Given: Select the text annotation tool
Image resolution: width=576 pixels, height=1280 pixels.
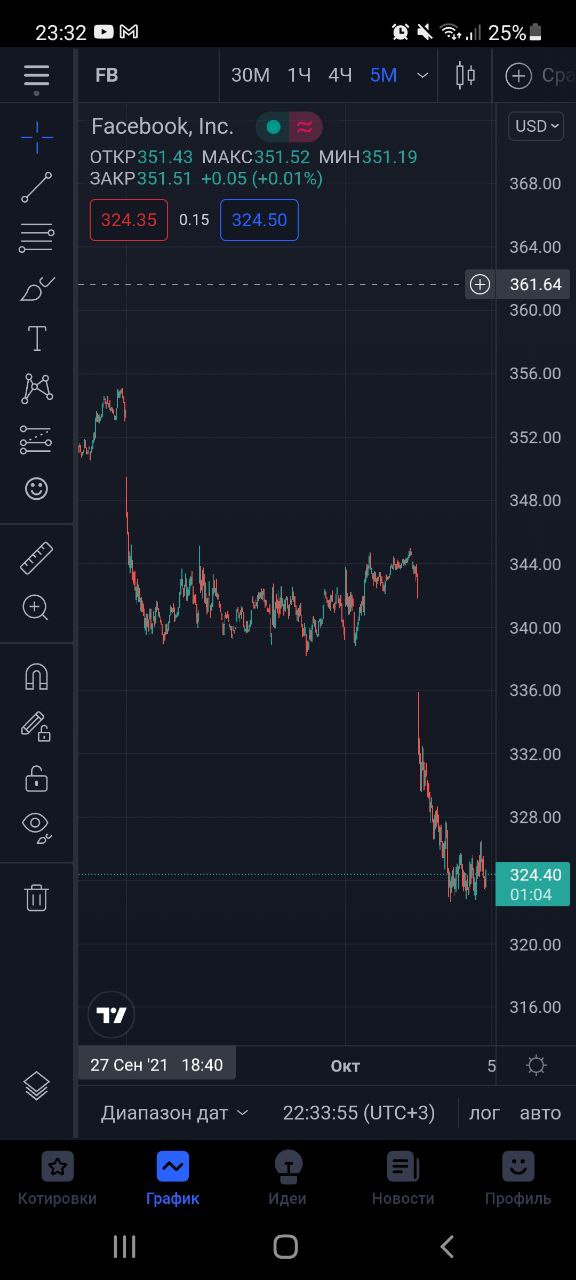Looking at the screenshot, I should 37,338.
